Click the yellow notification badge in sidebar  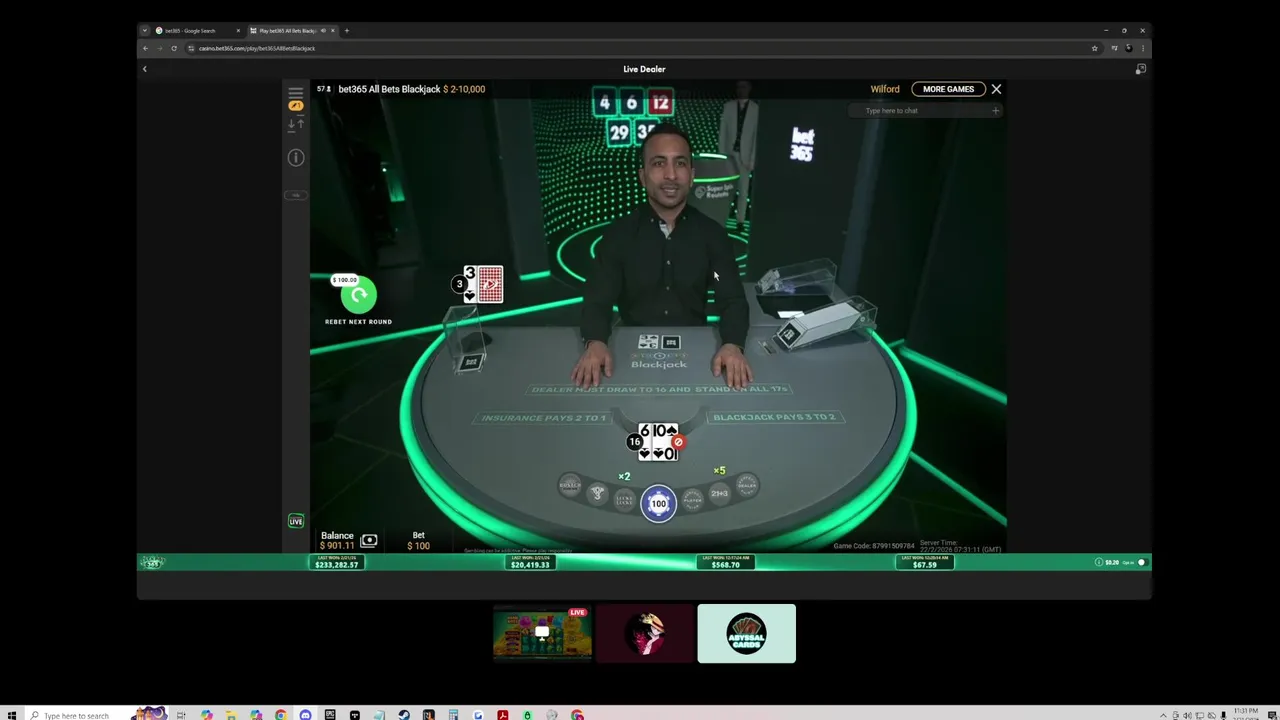click(x=296, y=106)
